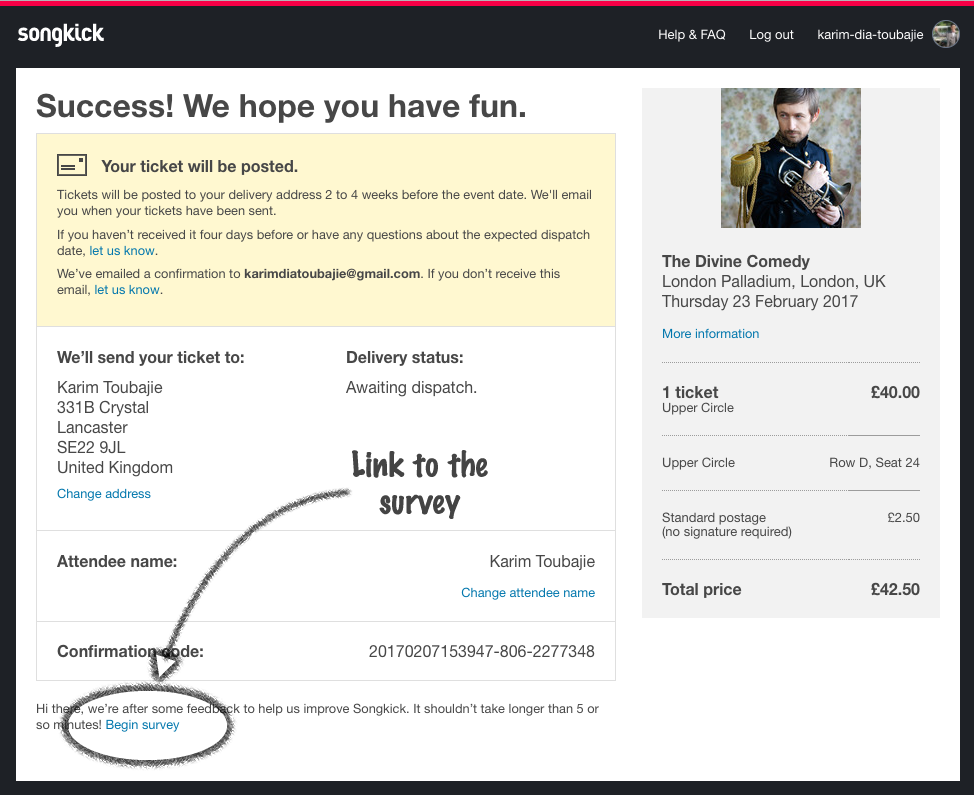Viewport: 974px width, 795px height.
Task: Click the total price £42.50
Action: click(895, 589)
